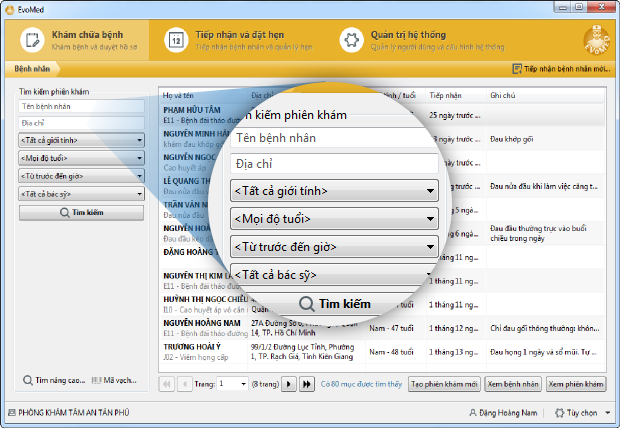The image size is (620, 428).
Task: Click the Đặng Hoàng Nam user entry
Action: tap(503, 413)
